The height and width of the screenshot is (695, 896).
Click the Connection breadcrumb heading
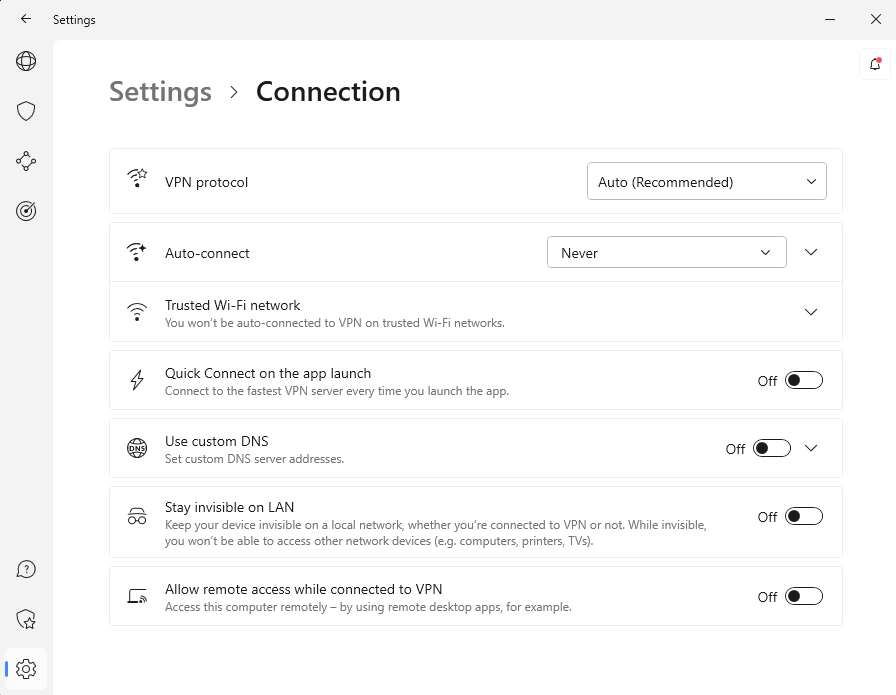[x=328, y=92]
